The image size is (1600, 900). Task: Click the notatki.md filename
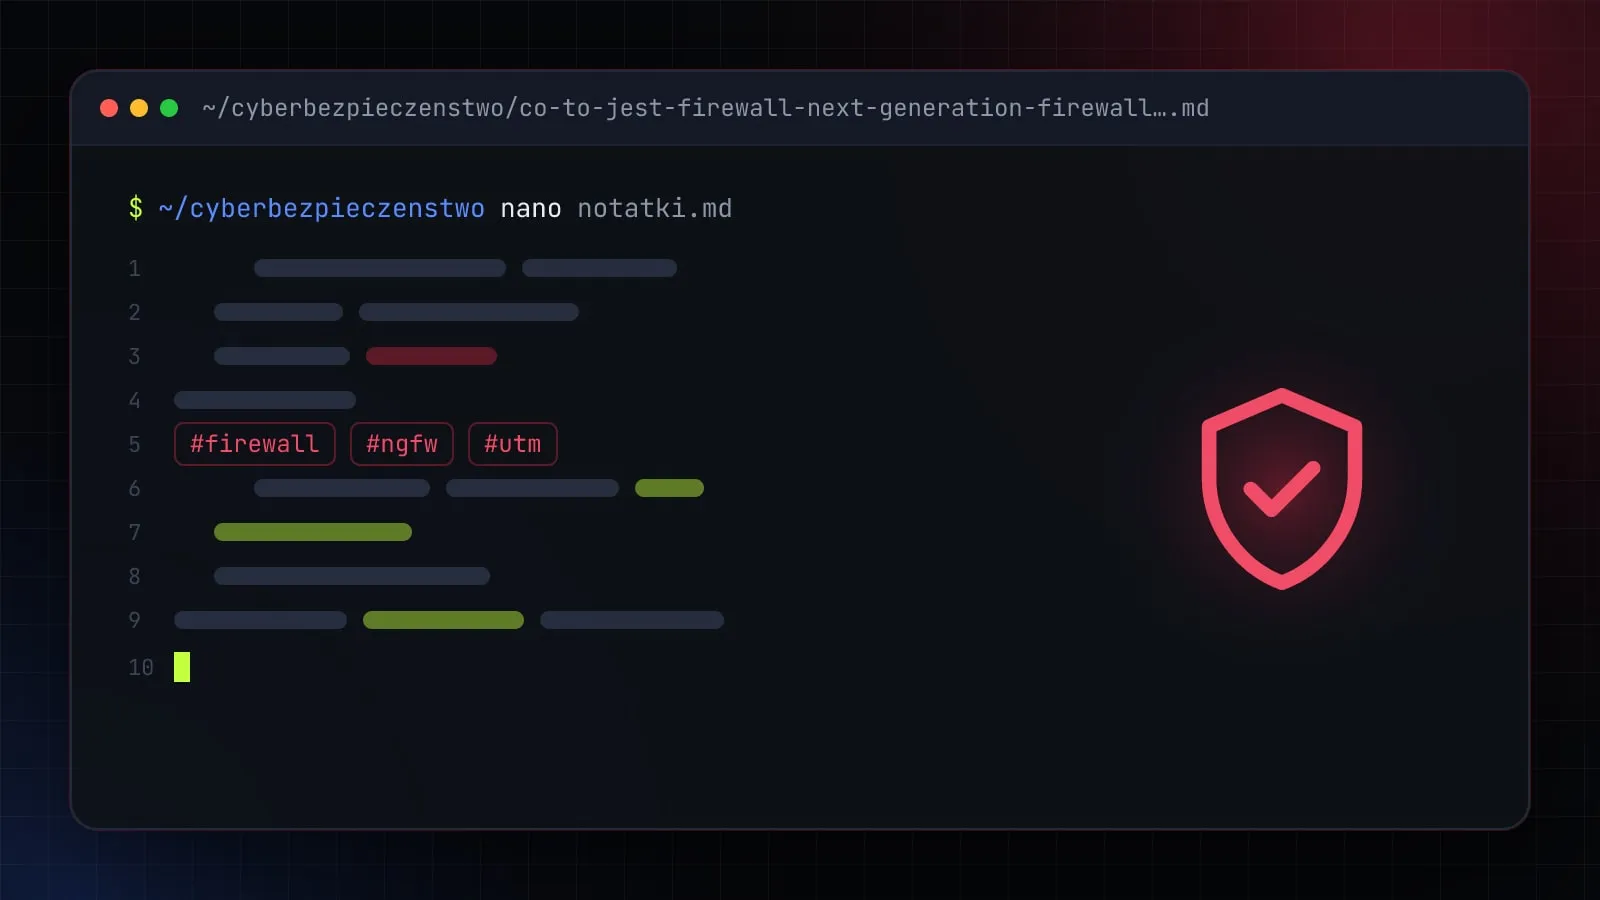[655, 208]
